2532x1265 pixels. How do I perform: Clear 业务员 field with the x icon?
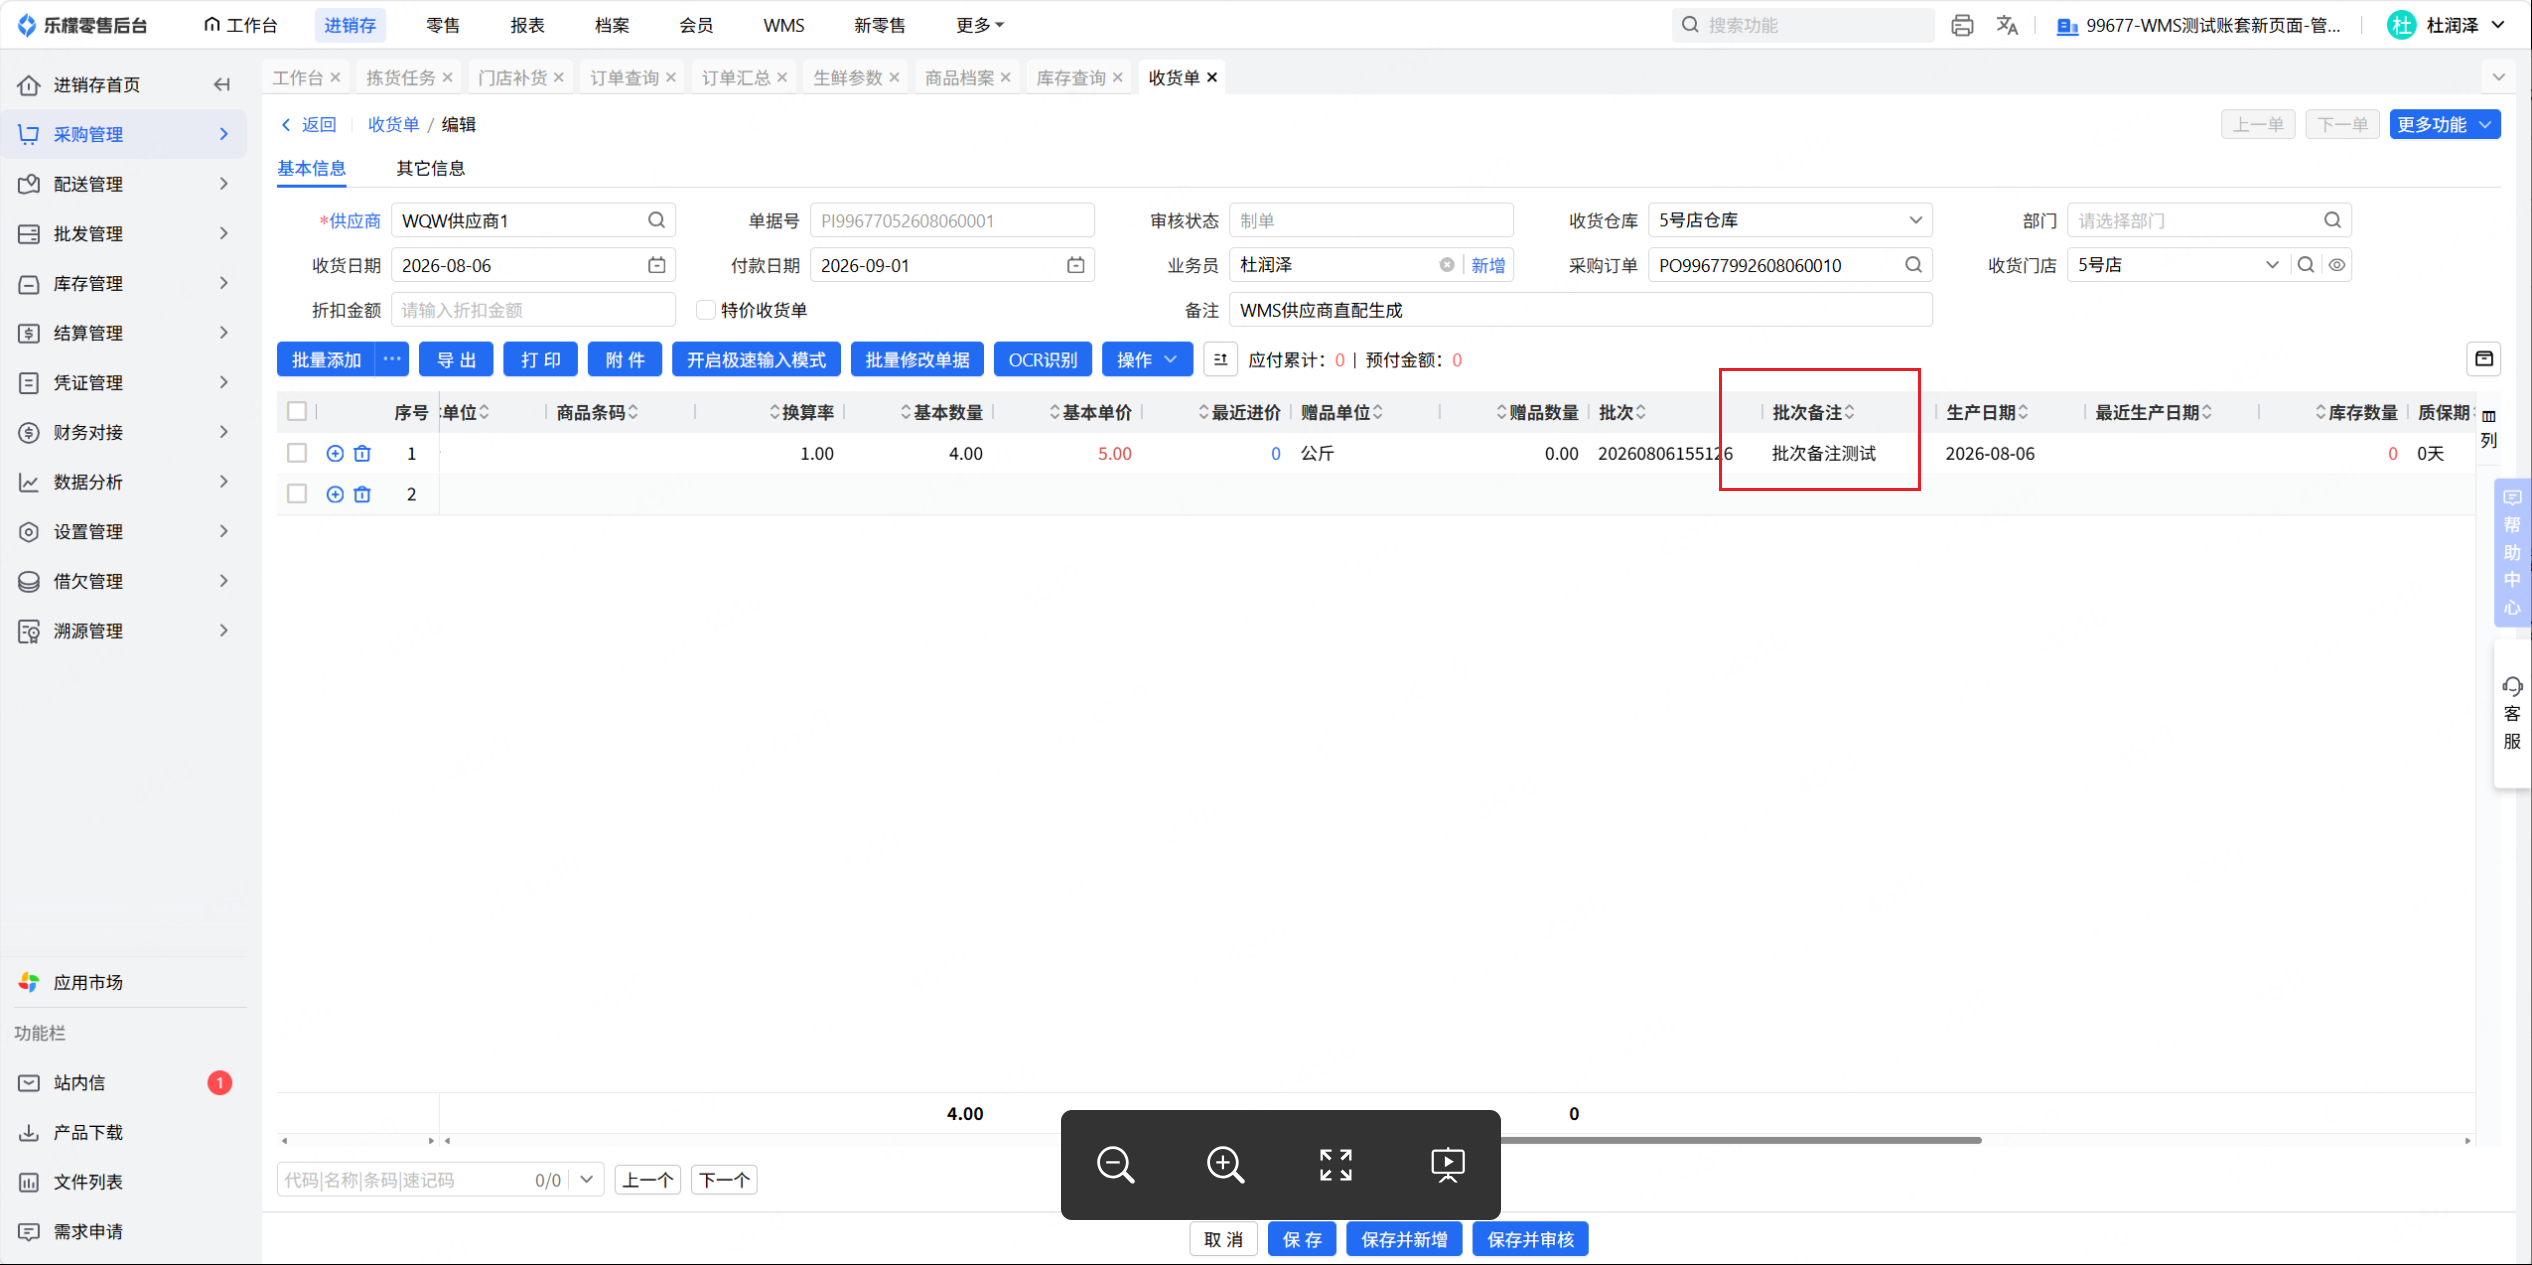pyautogui.click(x=1446, y=265)
